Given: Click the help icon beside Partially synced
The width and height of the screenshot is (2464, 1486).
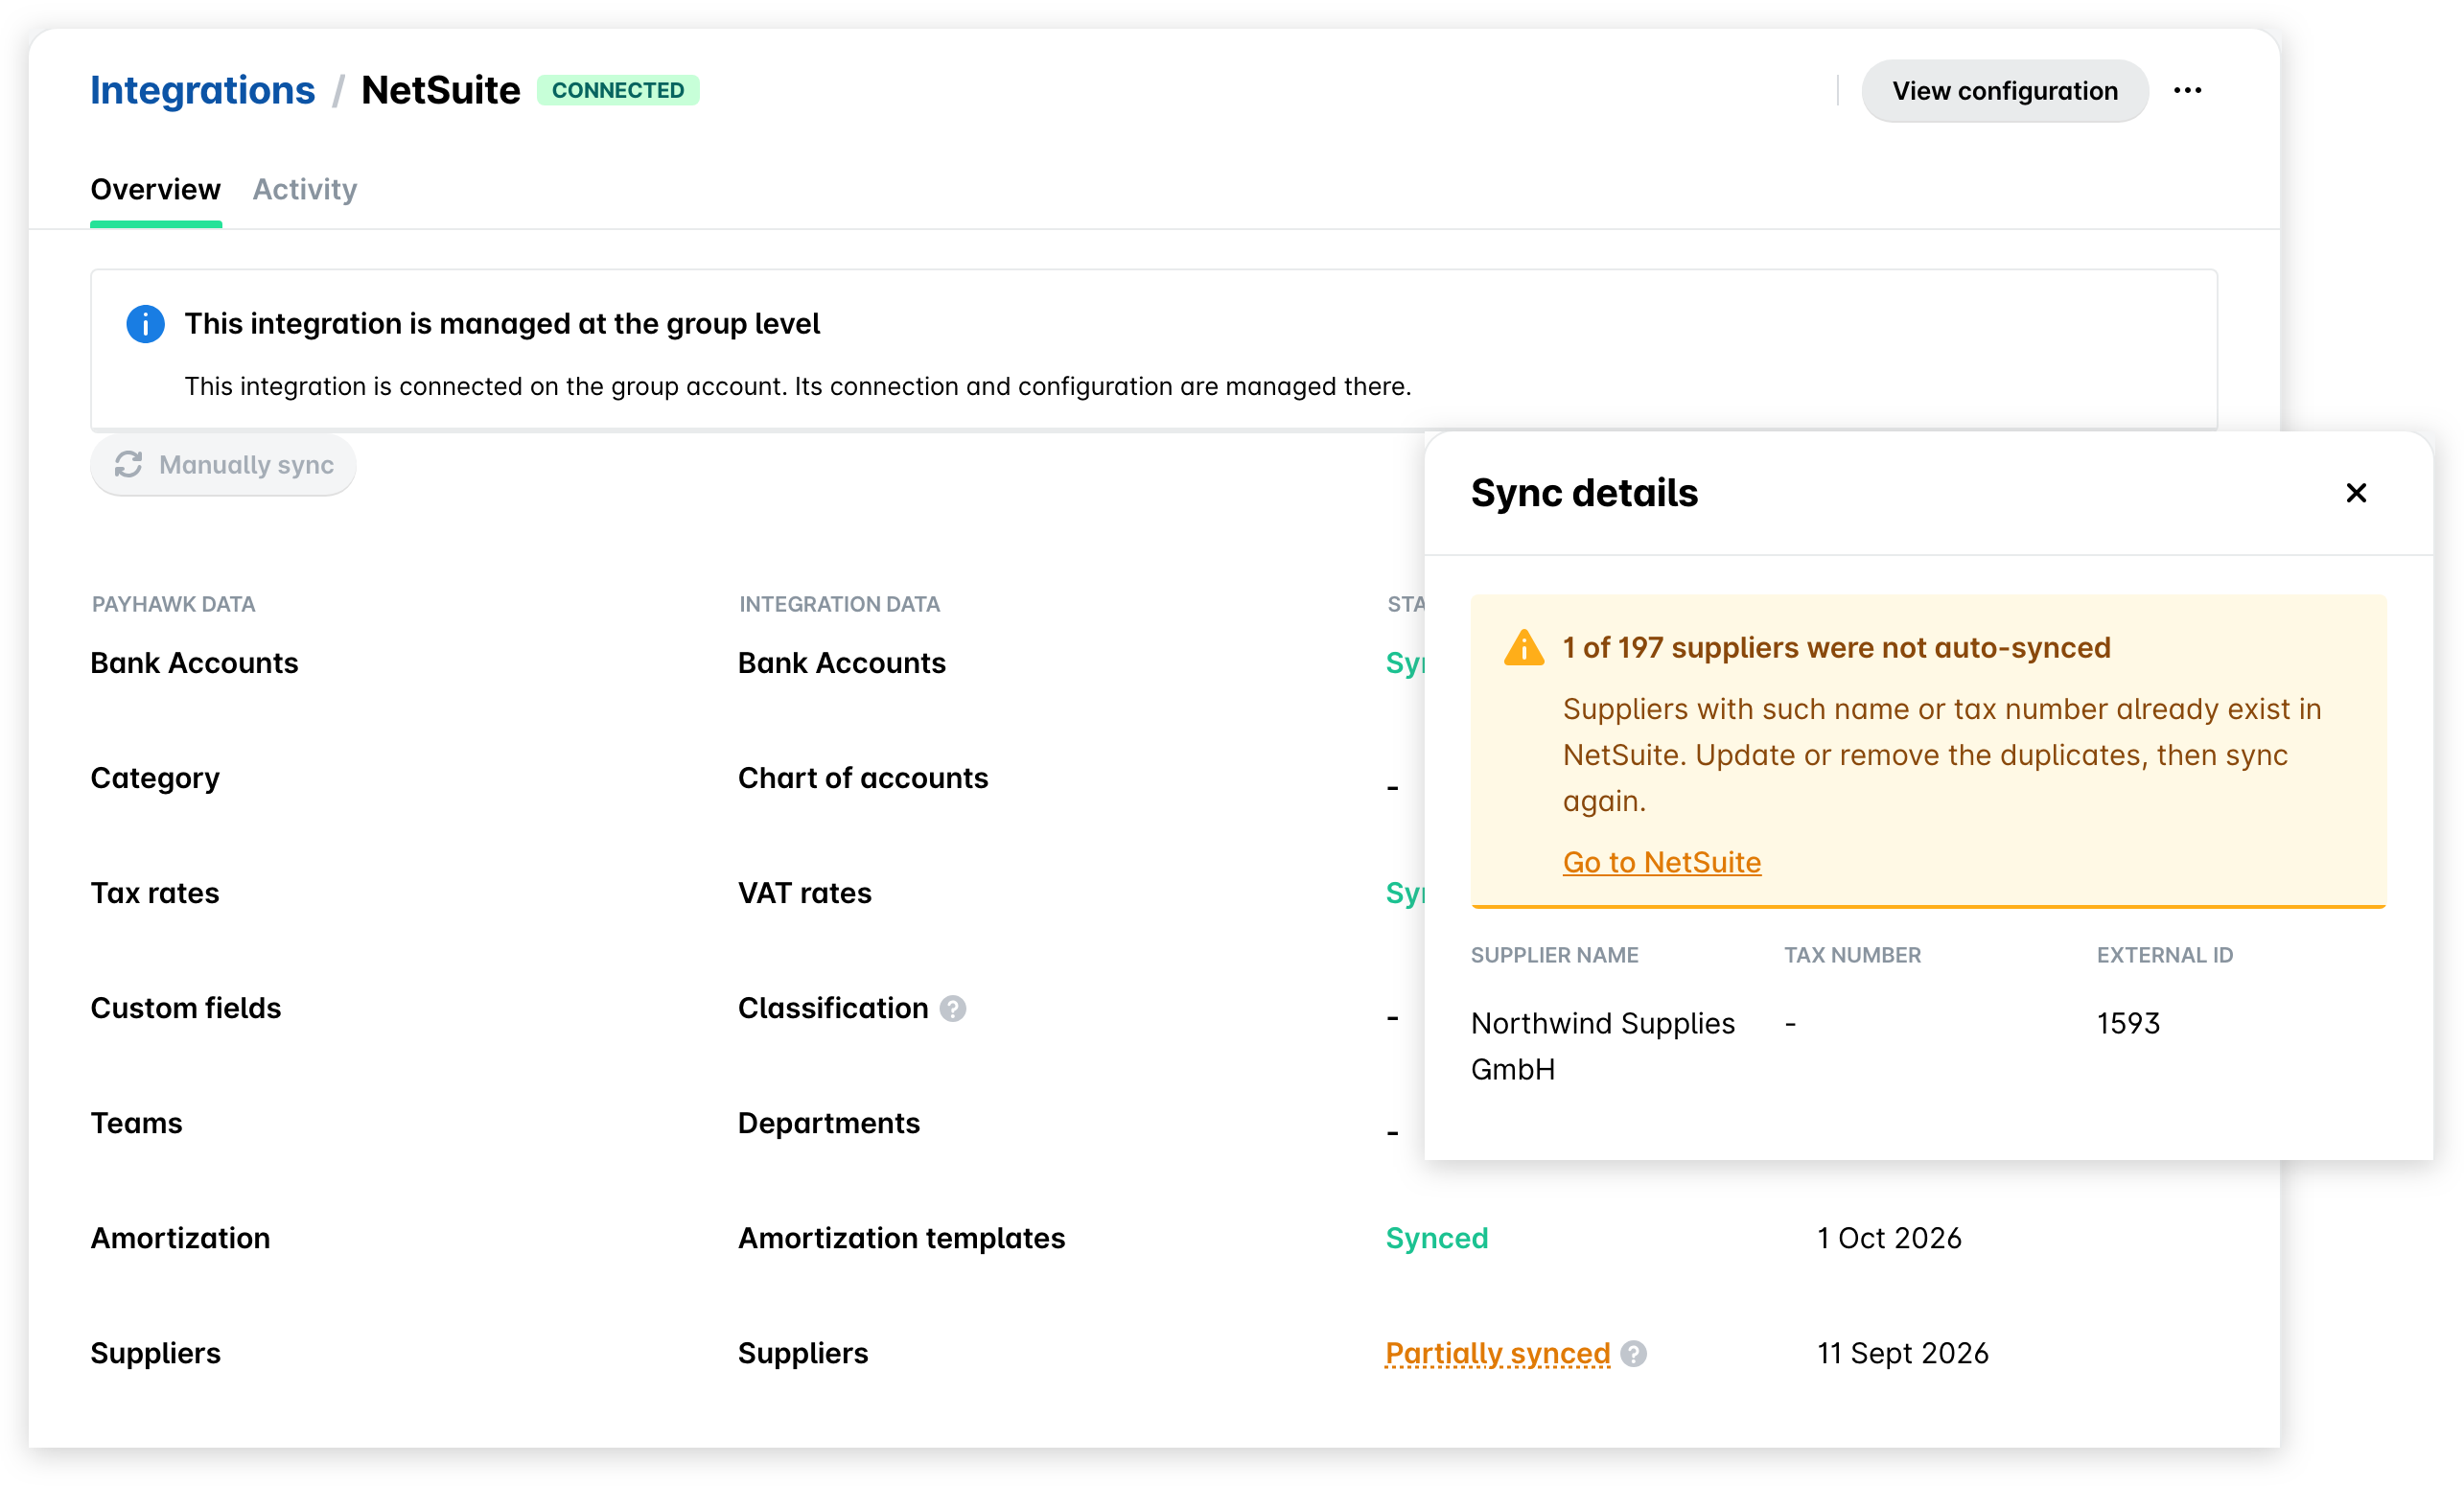Looking at the screenshot, I should pyautogui.click(x=1634, y=1354).
